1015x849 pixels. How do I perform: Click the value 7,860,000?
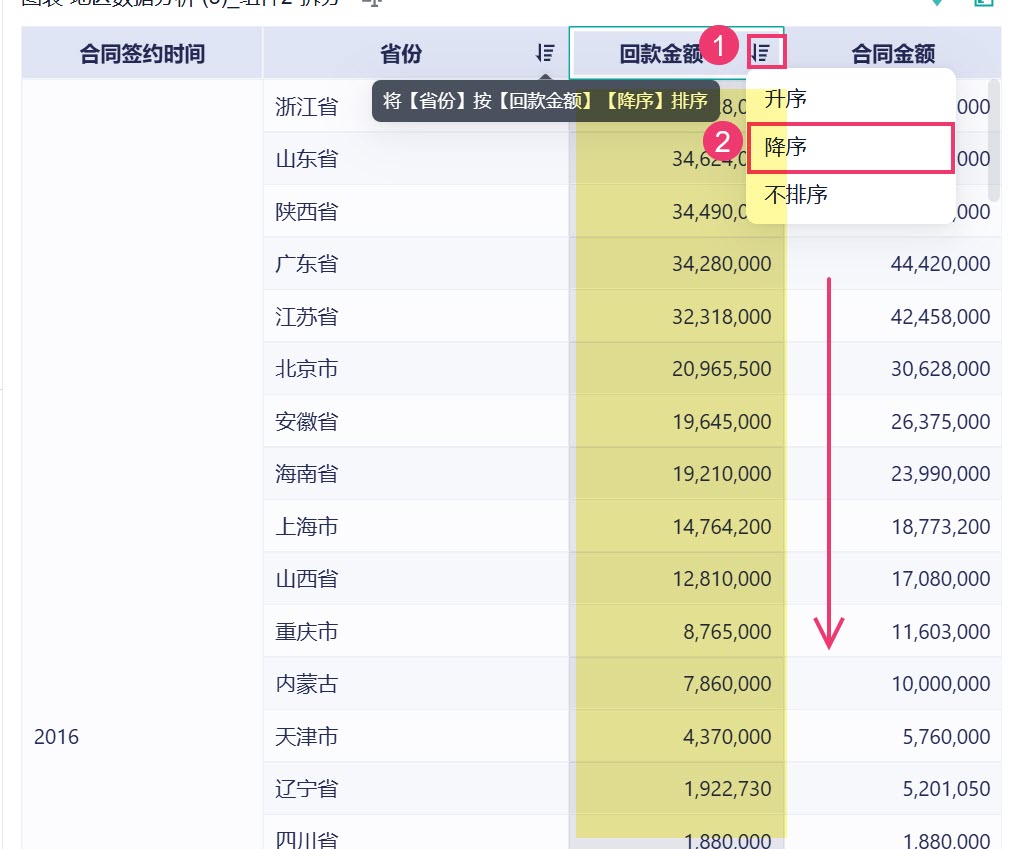pos(727,683)
